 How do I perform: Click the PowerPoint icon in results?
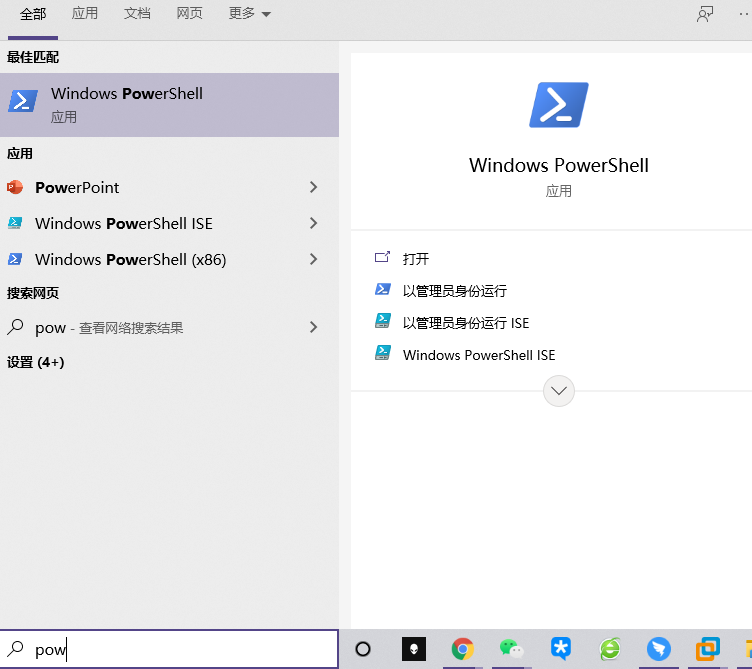coord(15,187)
